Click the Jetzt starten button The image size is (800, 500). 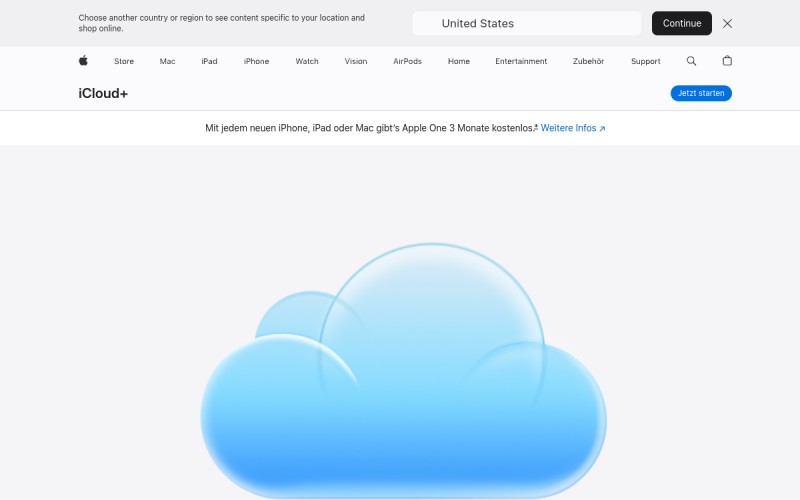coord(701,93)
